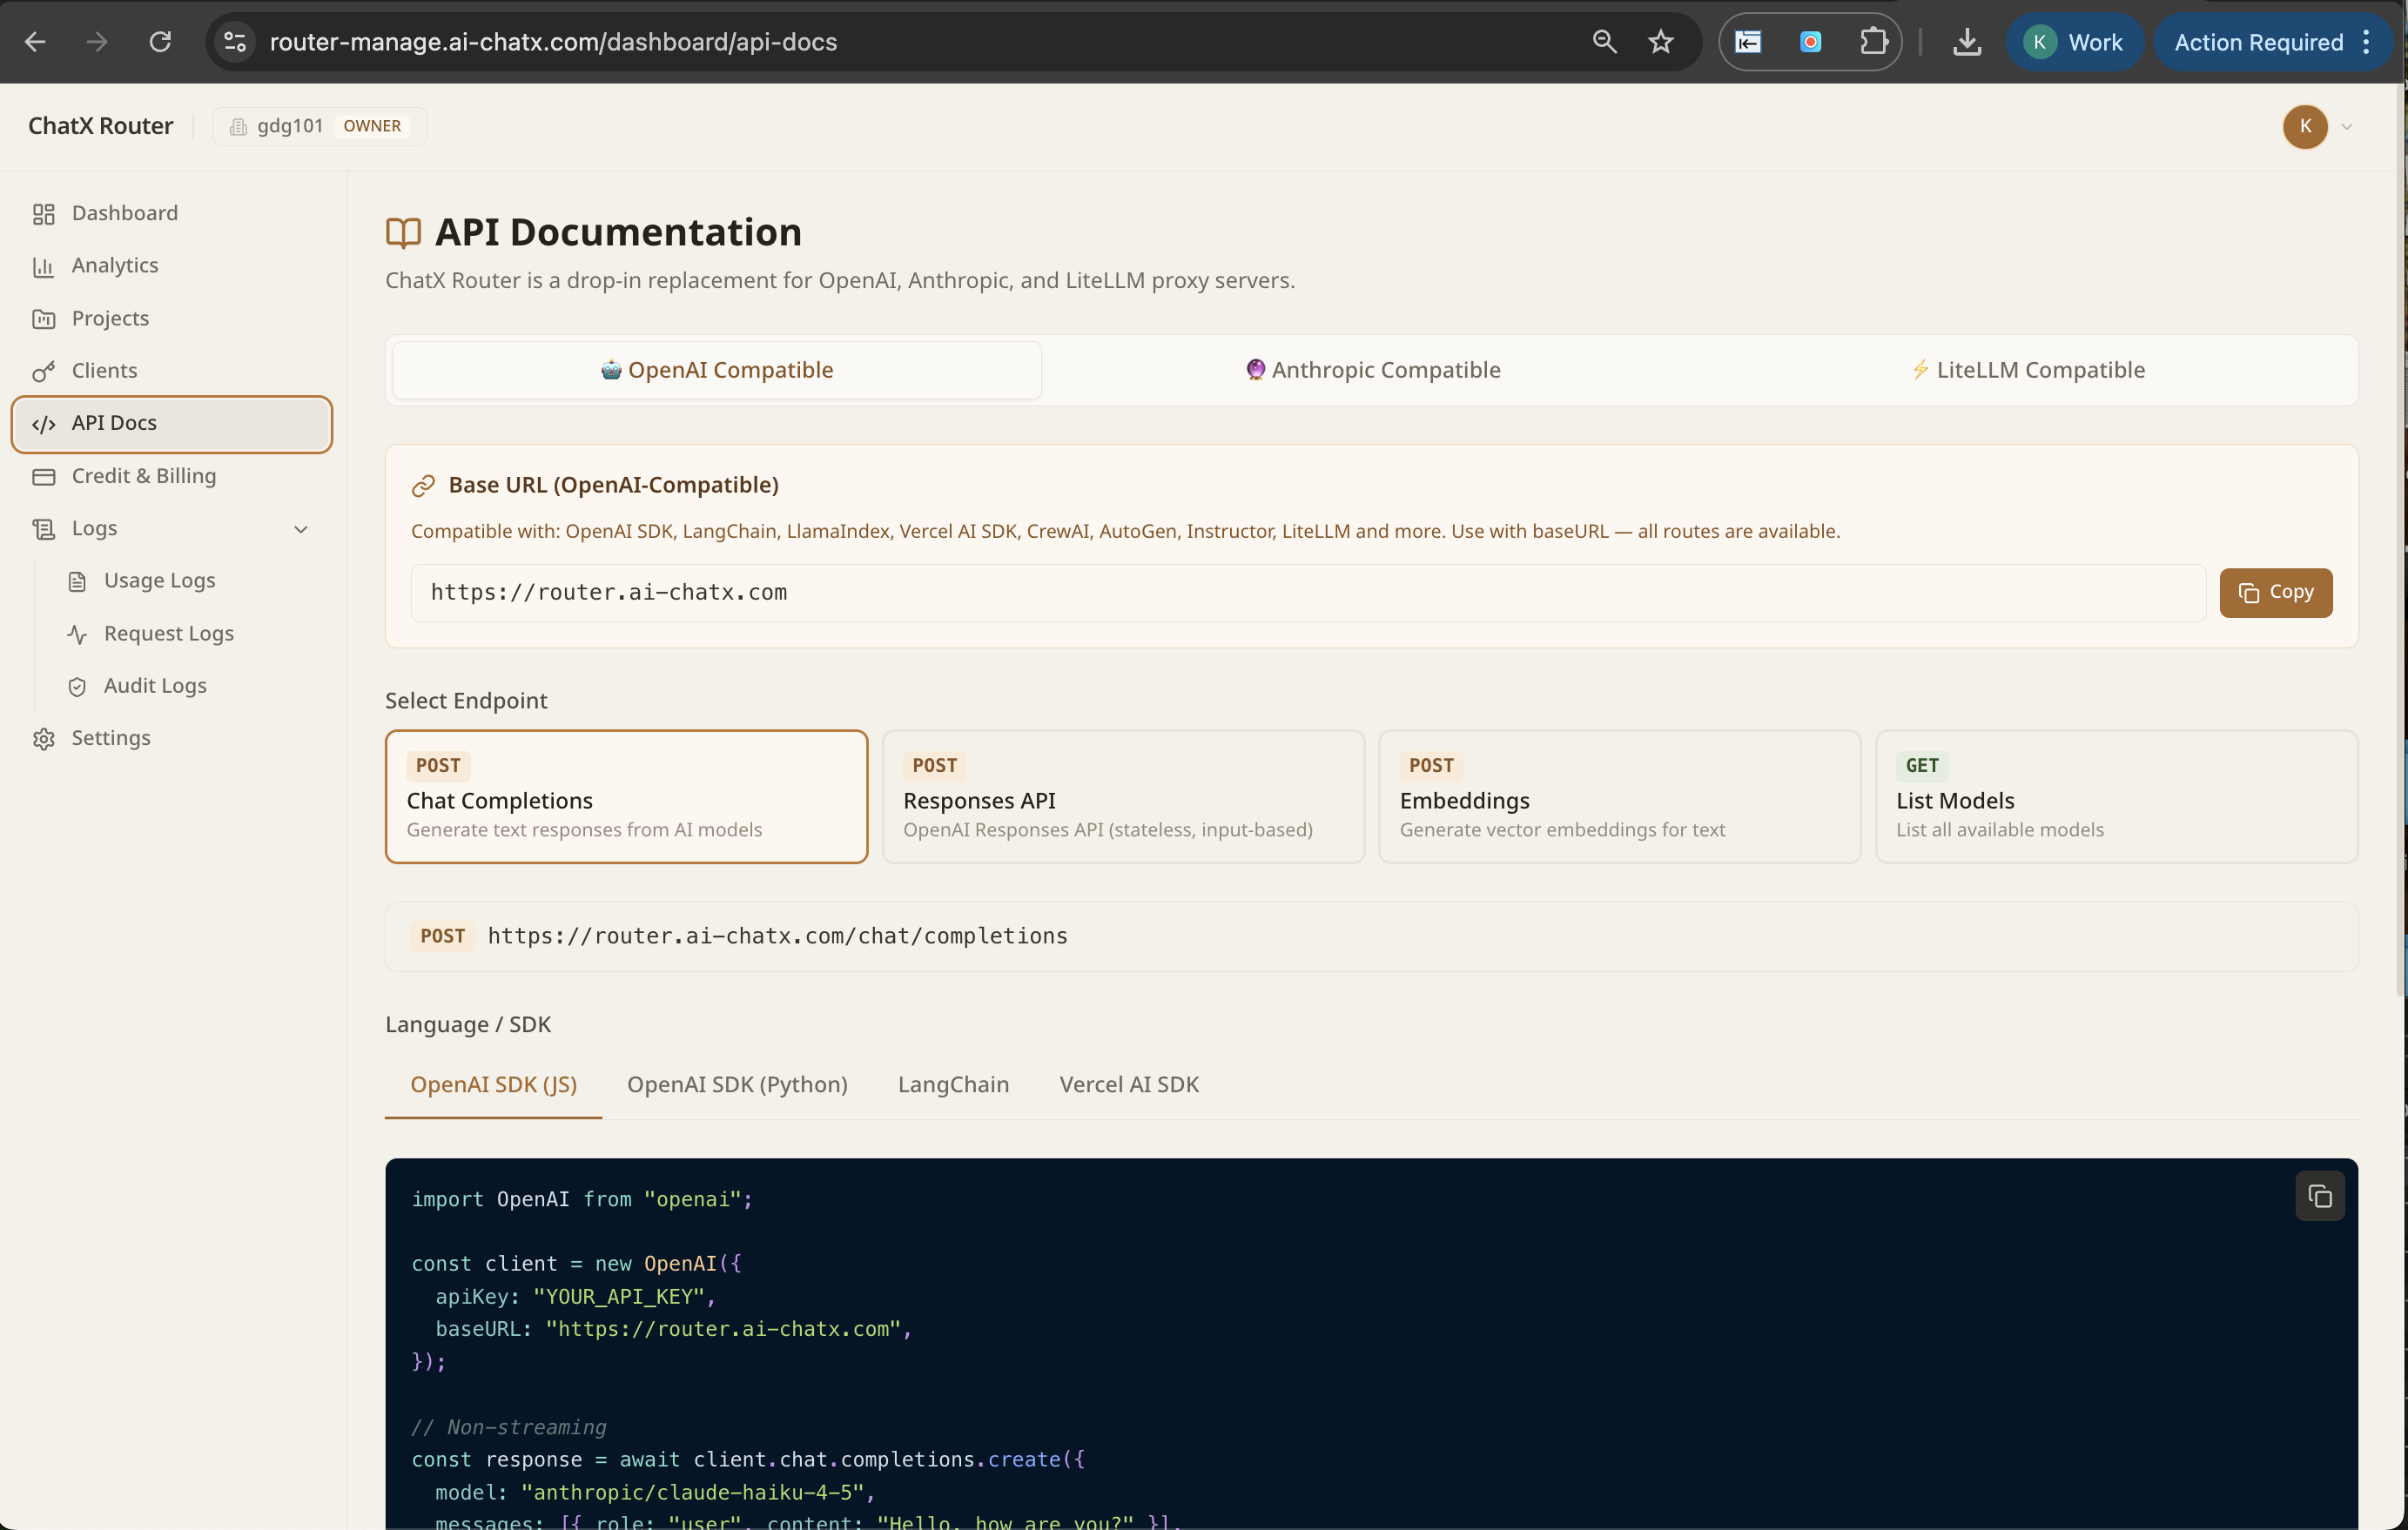Click the Analytics bar chart icon
The height and width of the screenshot is (1530, 2408).
pyautogui.click(x=43, y=266)
